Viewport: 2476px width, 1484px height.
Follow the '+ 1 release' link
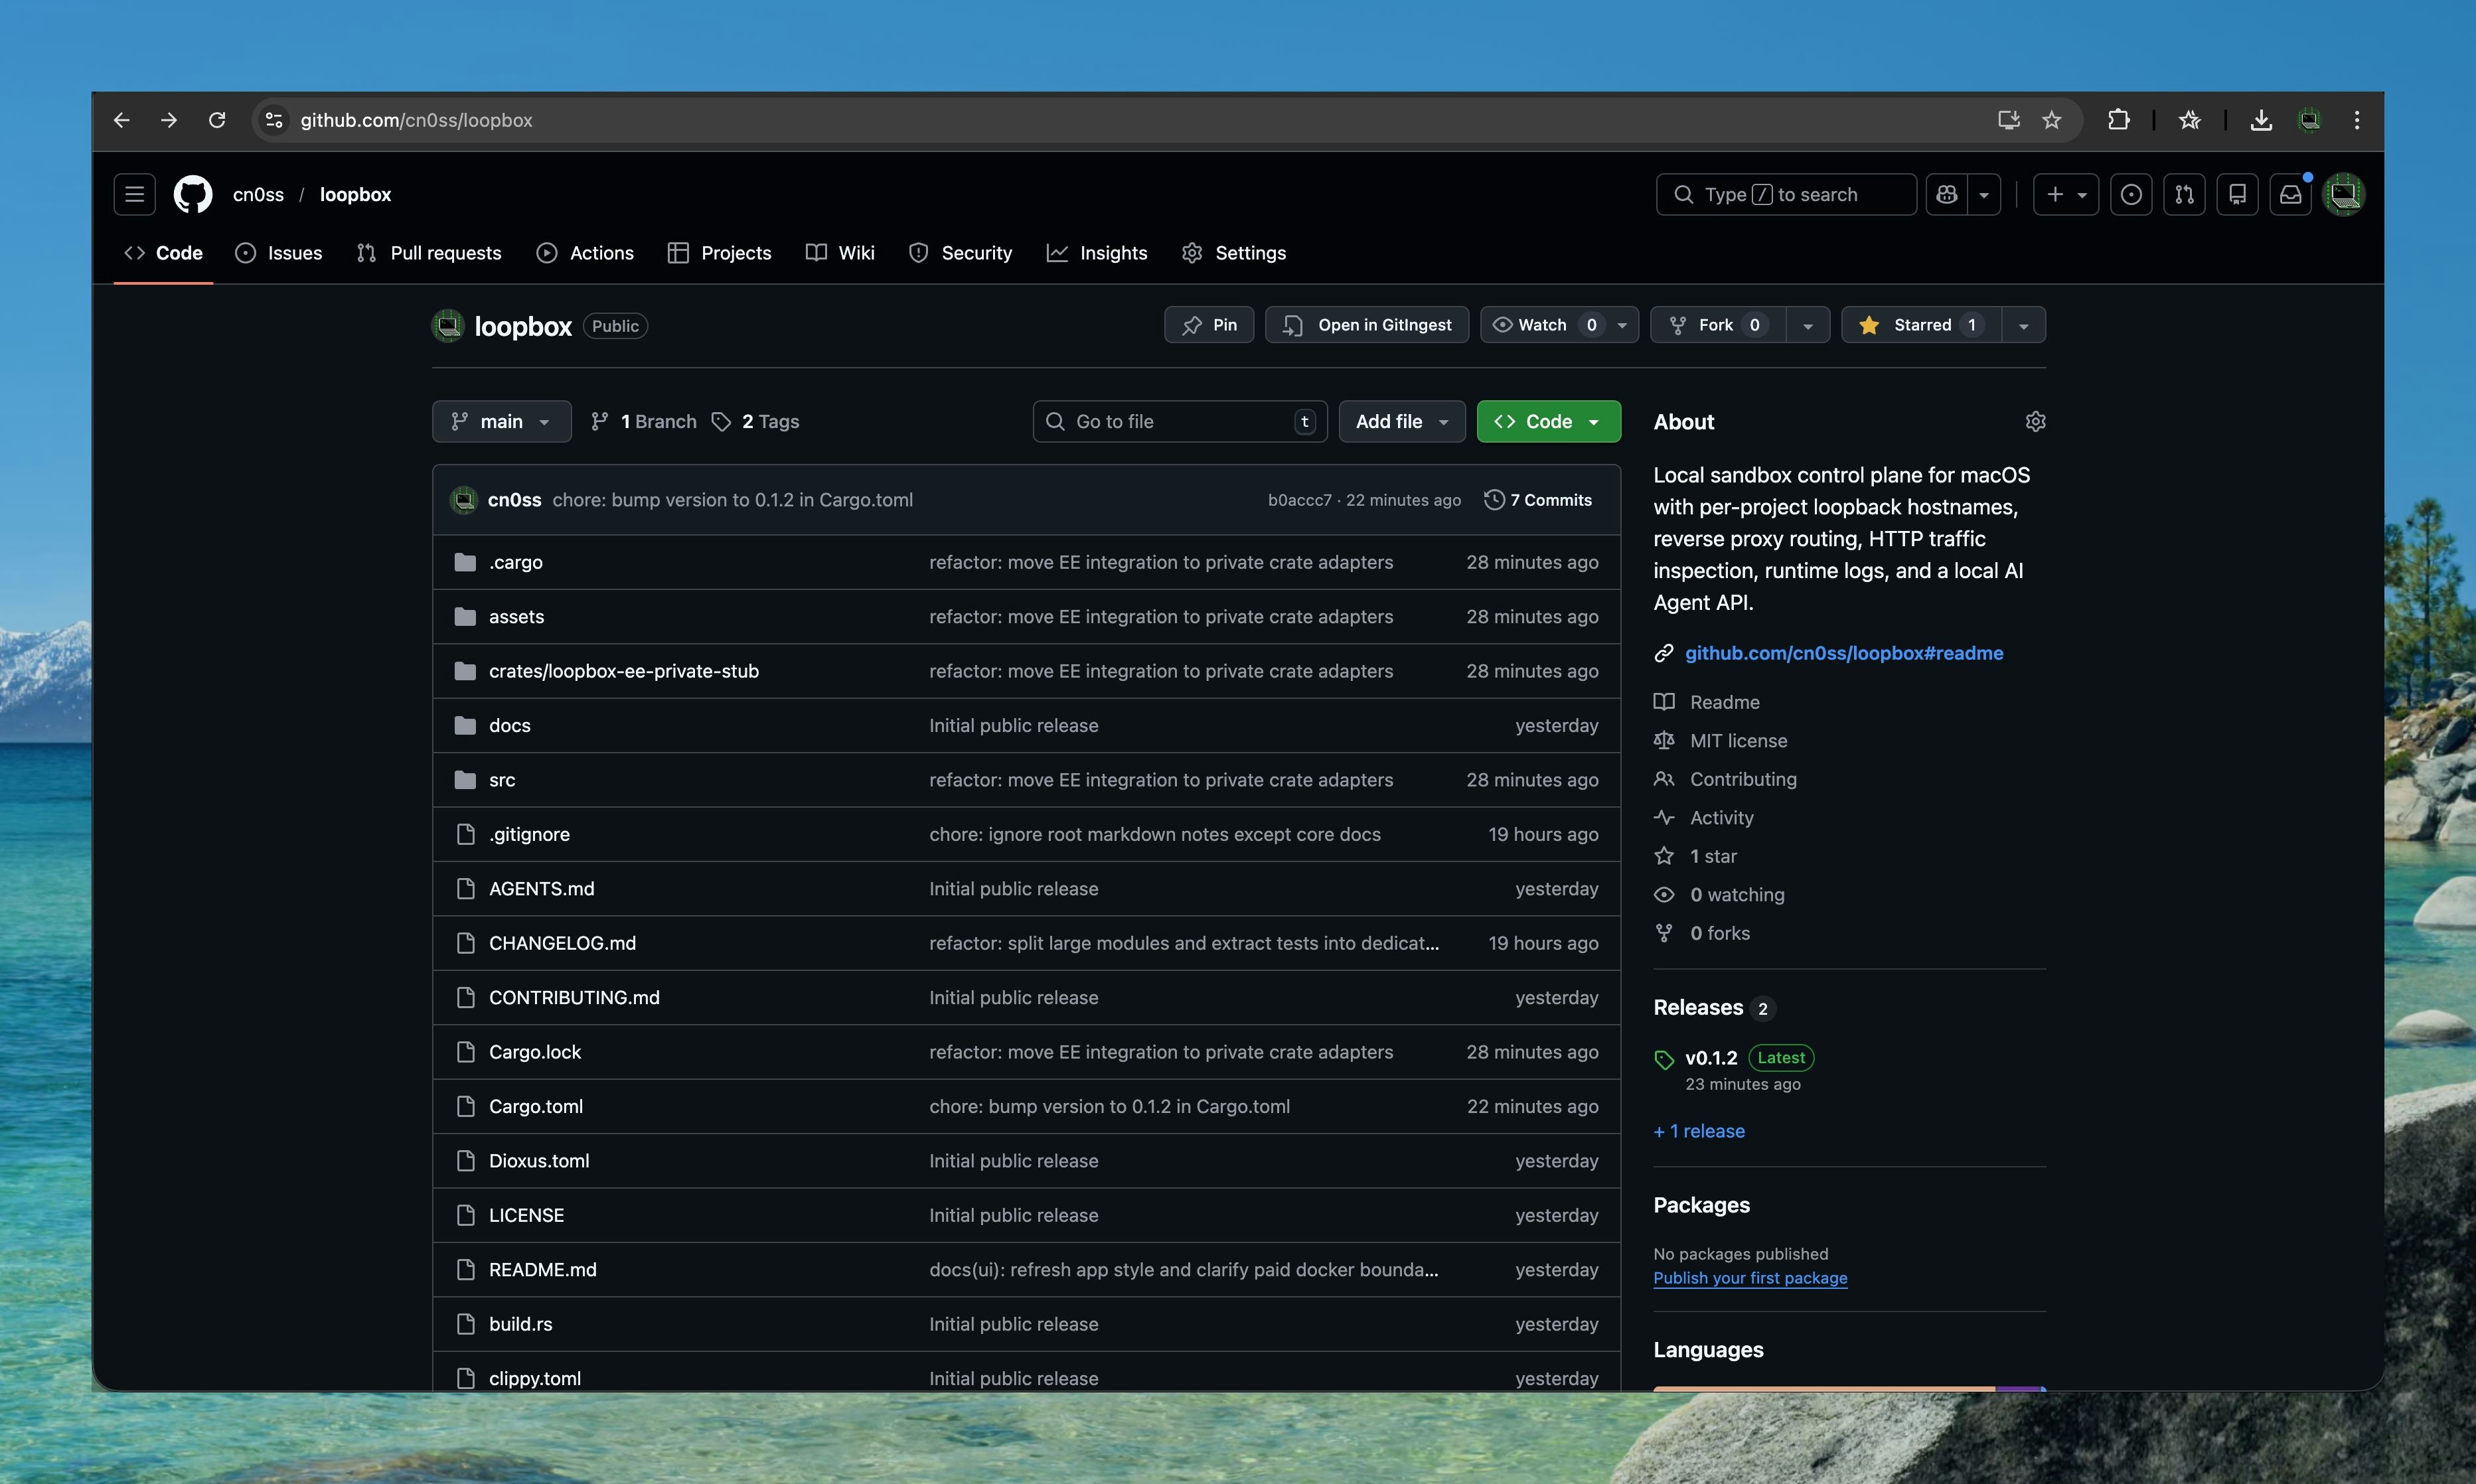click(x=1698, y=1131)
